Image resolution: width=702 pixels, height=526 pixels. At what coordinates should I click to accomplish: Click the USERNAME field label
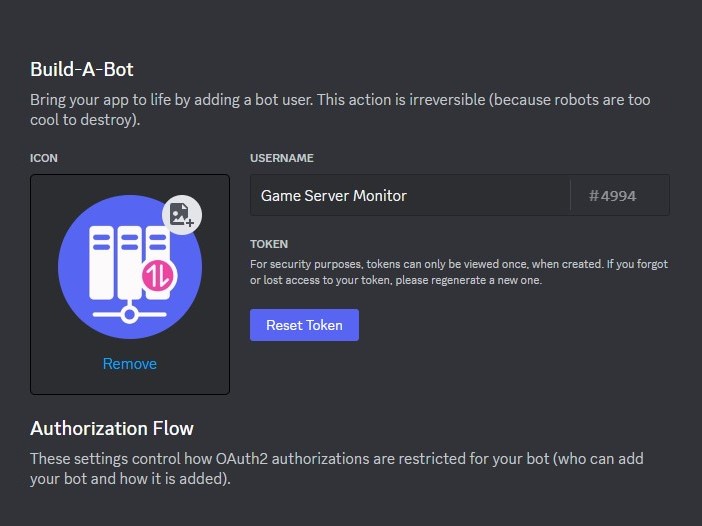click(281, 158)
